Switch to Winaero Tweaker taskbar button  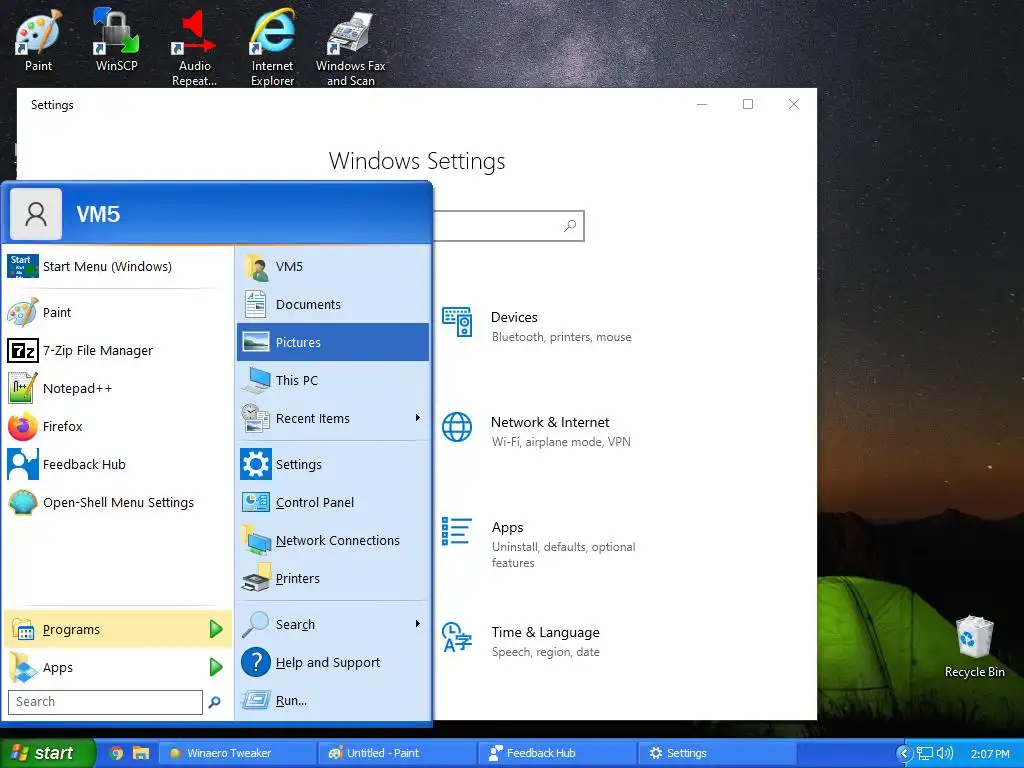(x=236, y=753)
